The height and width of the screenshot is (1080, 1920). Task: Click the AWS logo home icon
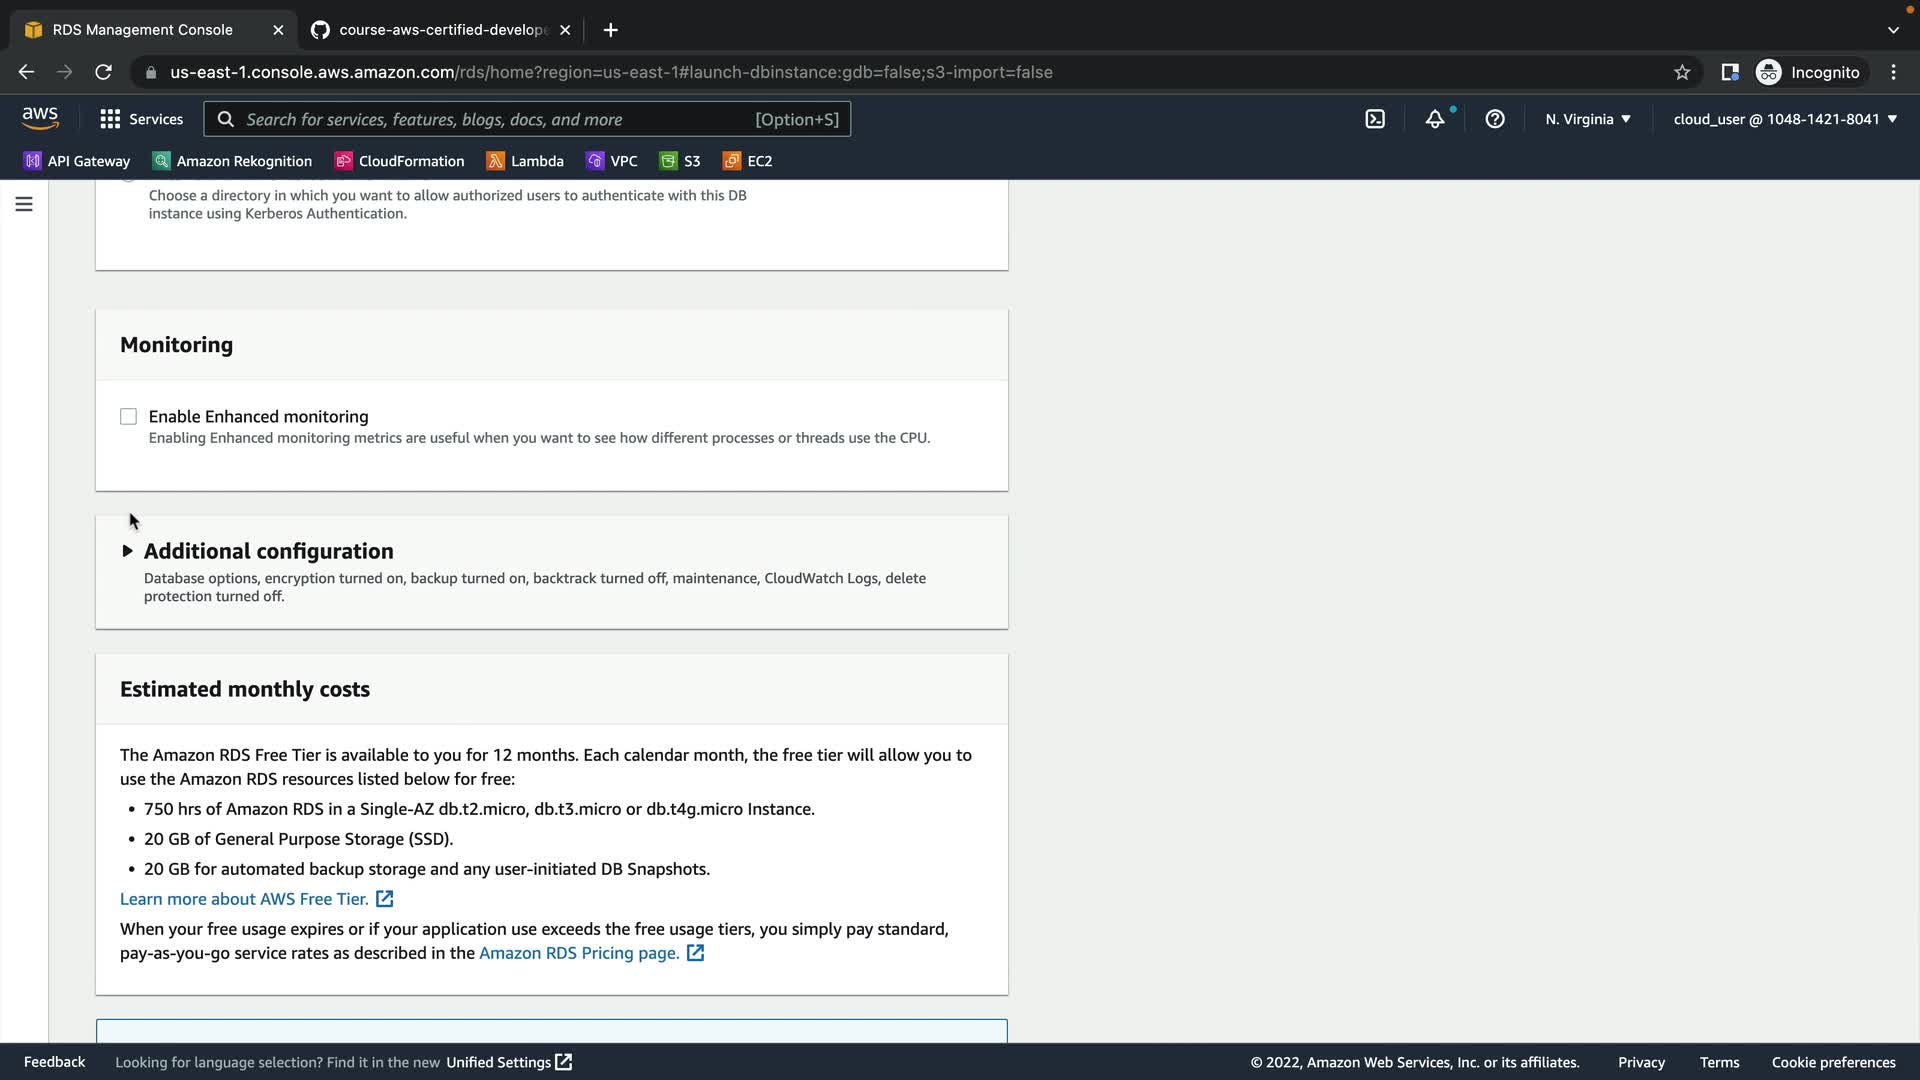[40, 118]
